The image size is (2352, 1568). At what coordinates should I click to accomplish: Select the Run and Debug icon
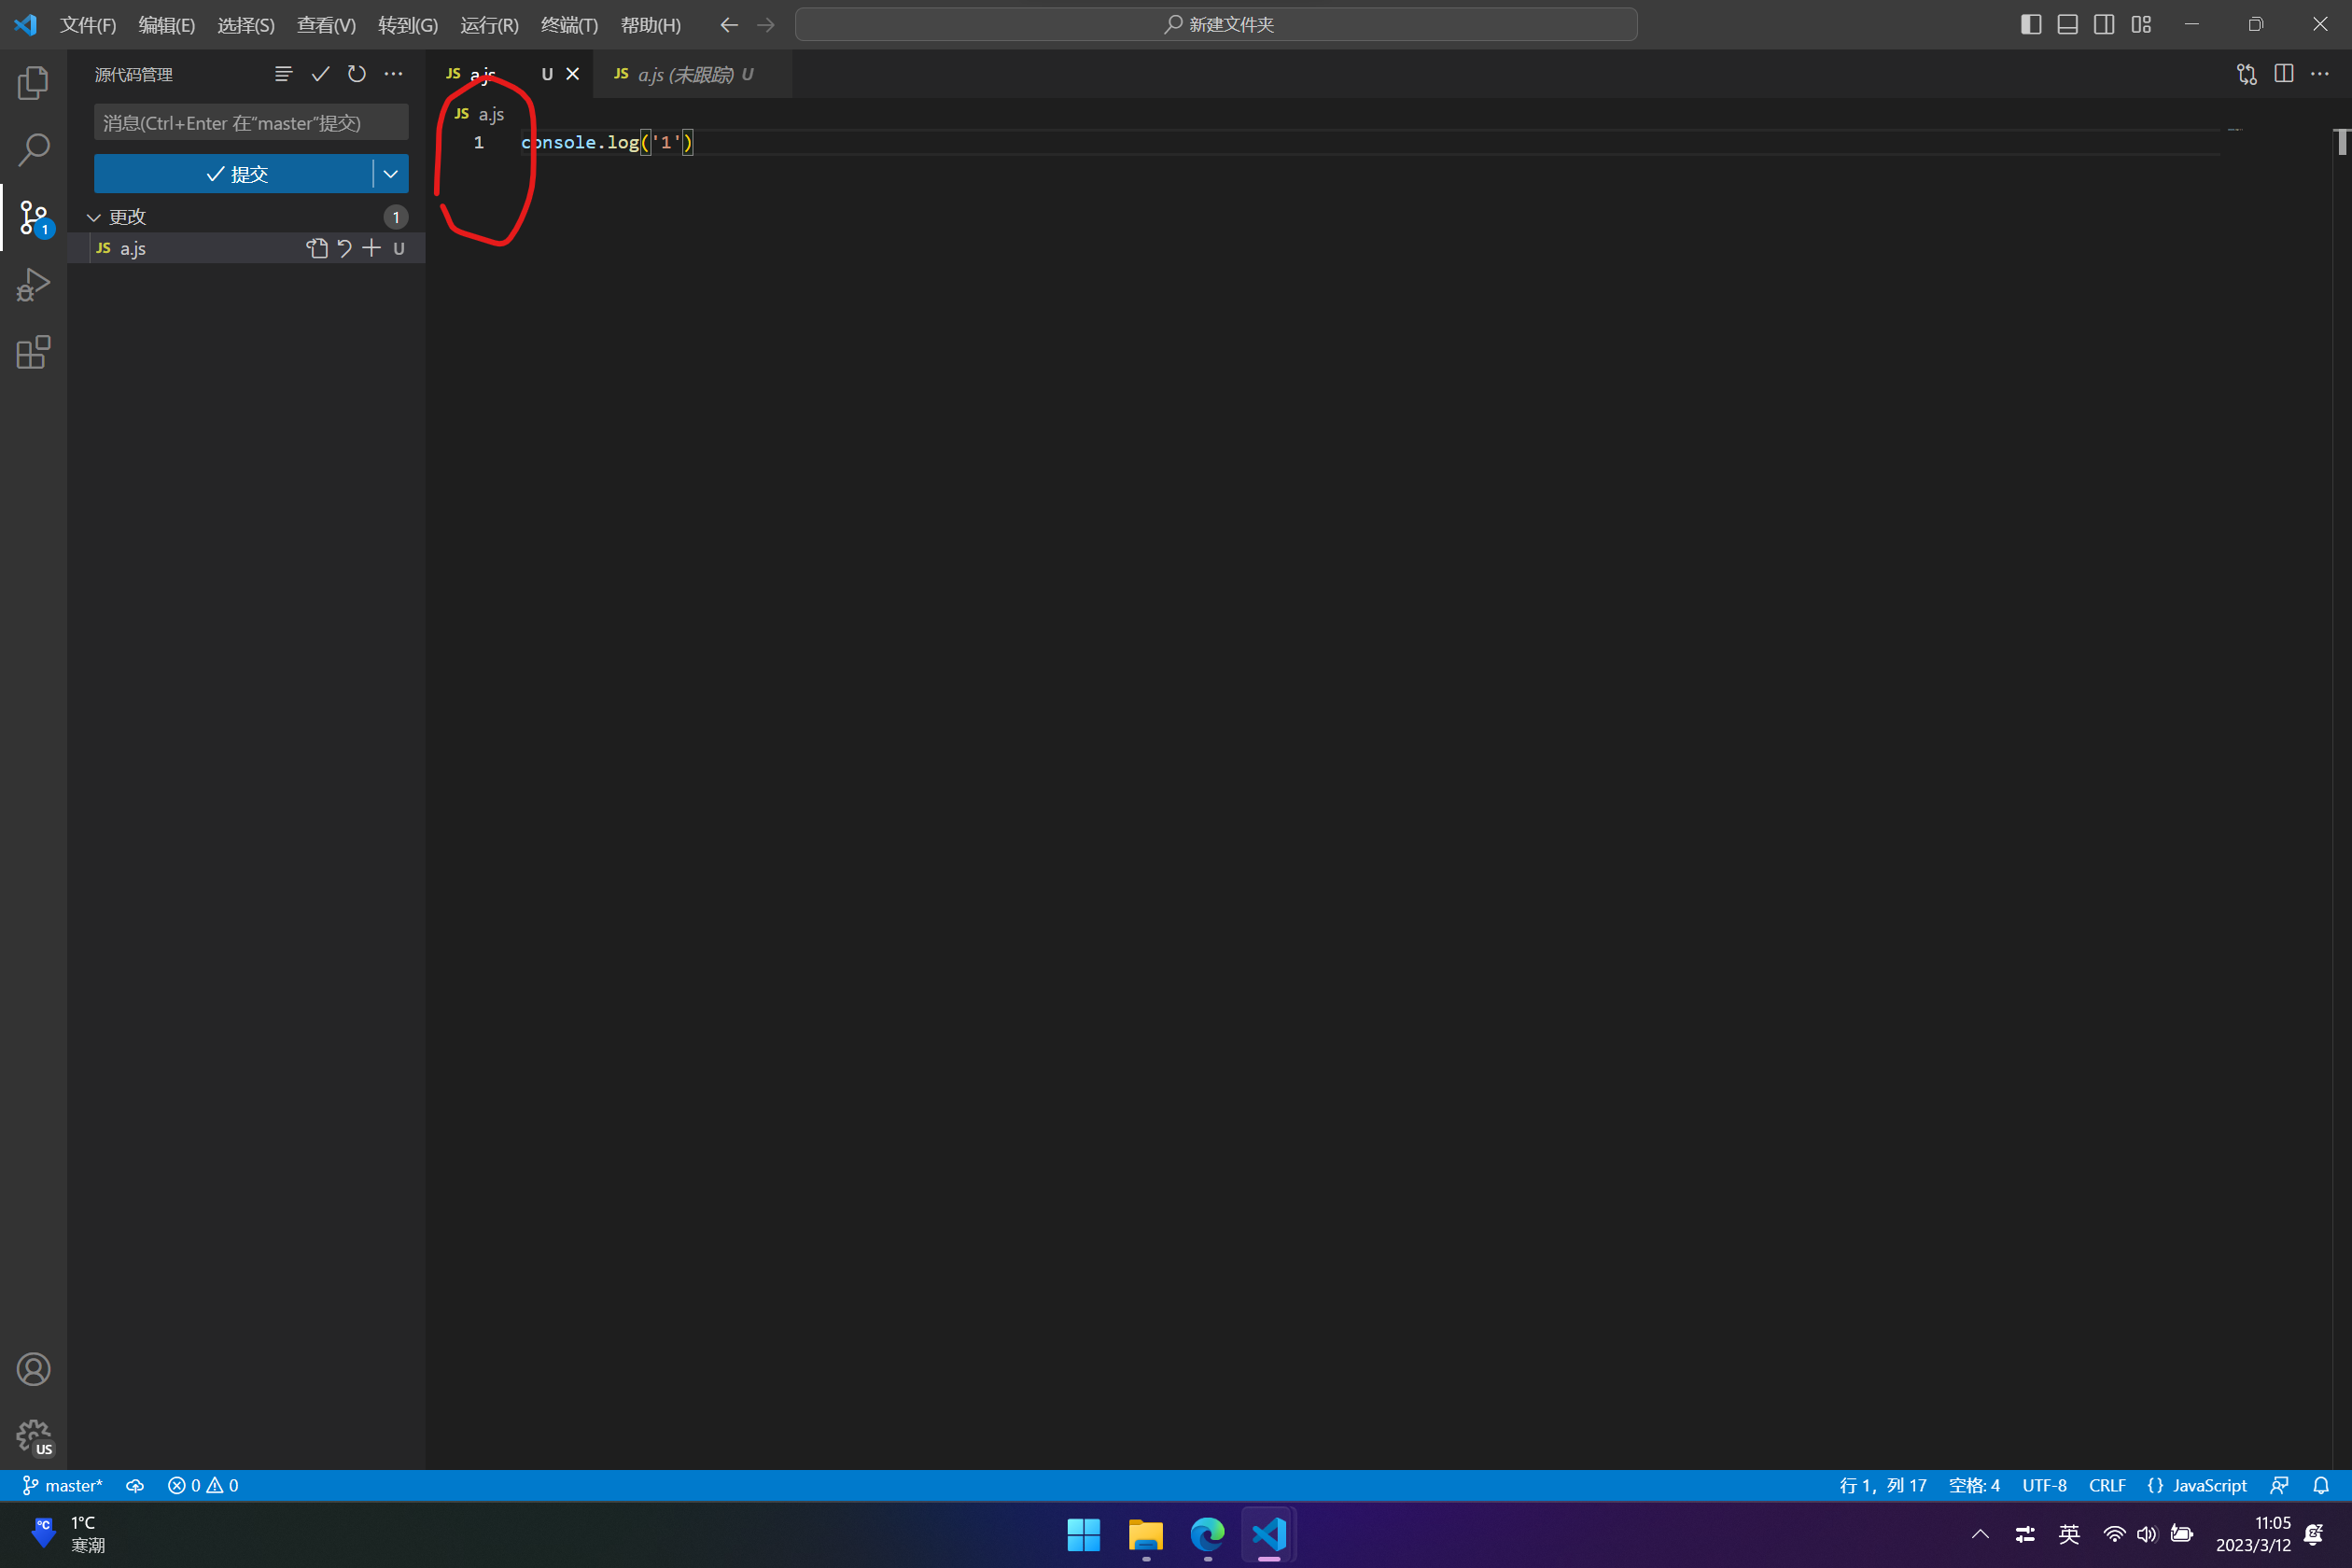click(x=33, y=285)
